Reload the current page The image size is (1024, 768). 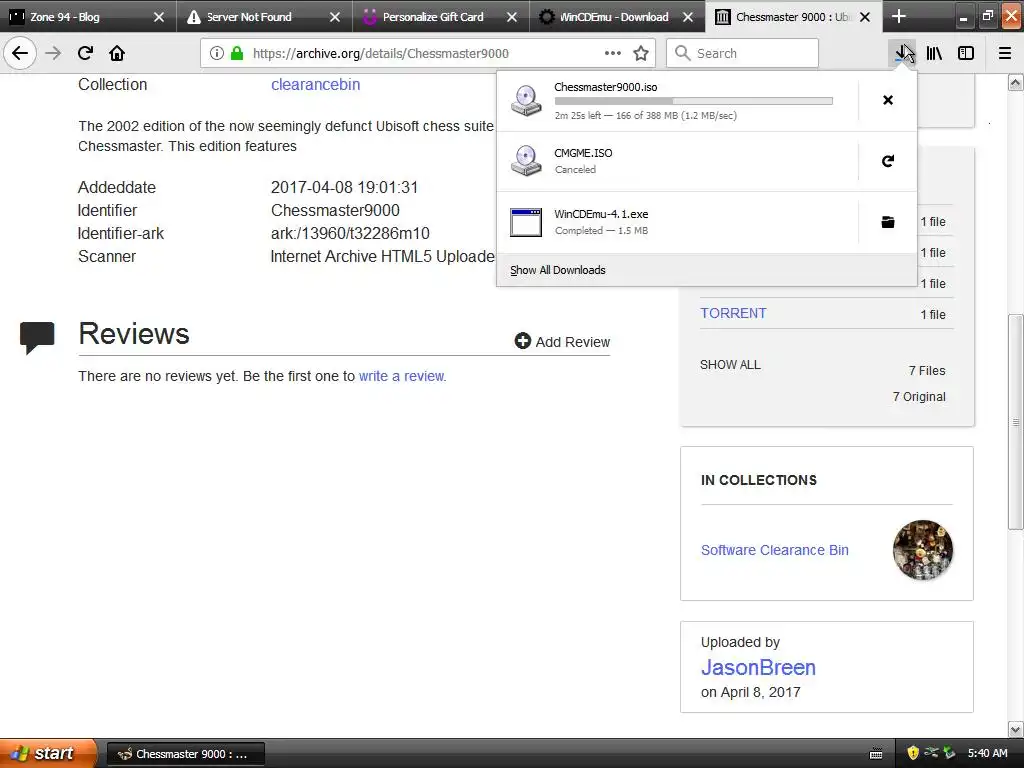point(85,53)
